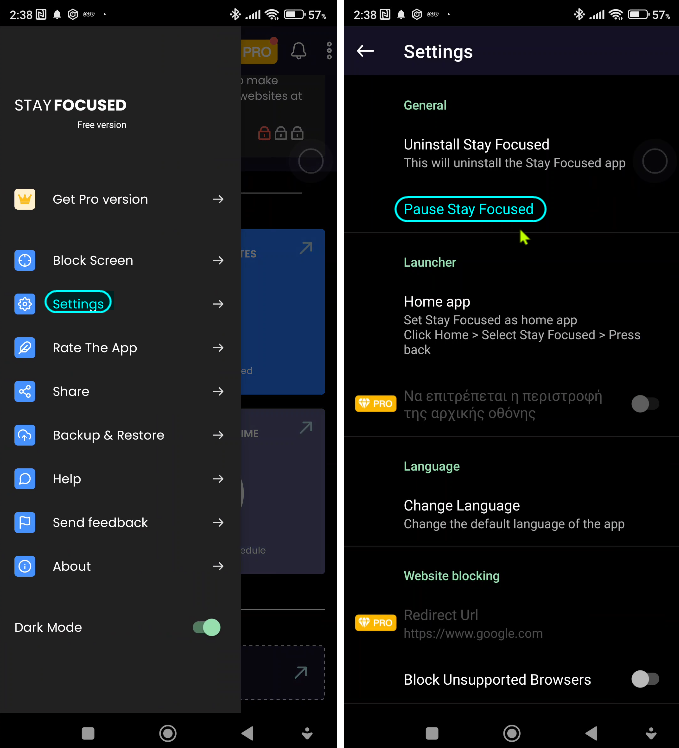Image resolution: width=679 pixels, height=748 pixels.
Task: Tap PRO badge beside Greek rotation setting
Action: click(x=376, y=404)
